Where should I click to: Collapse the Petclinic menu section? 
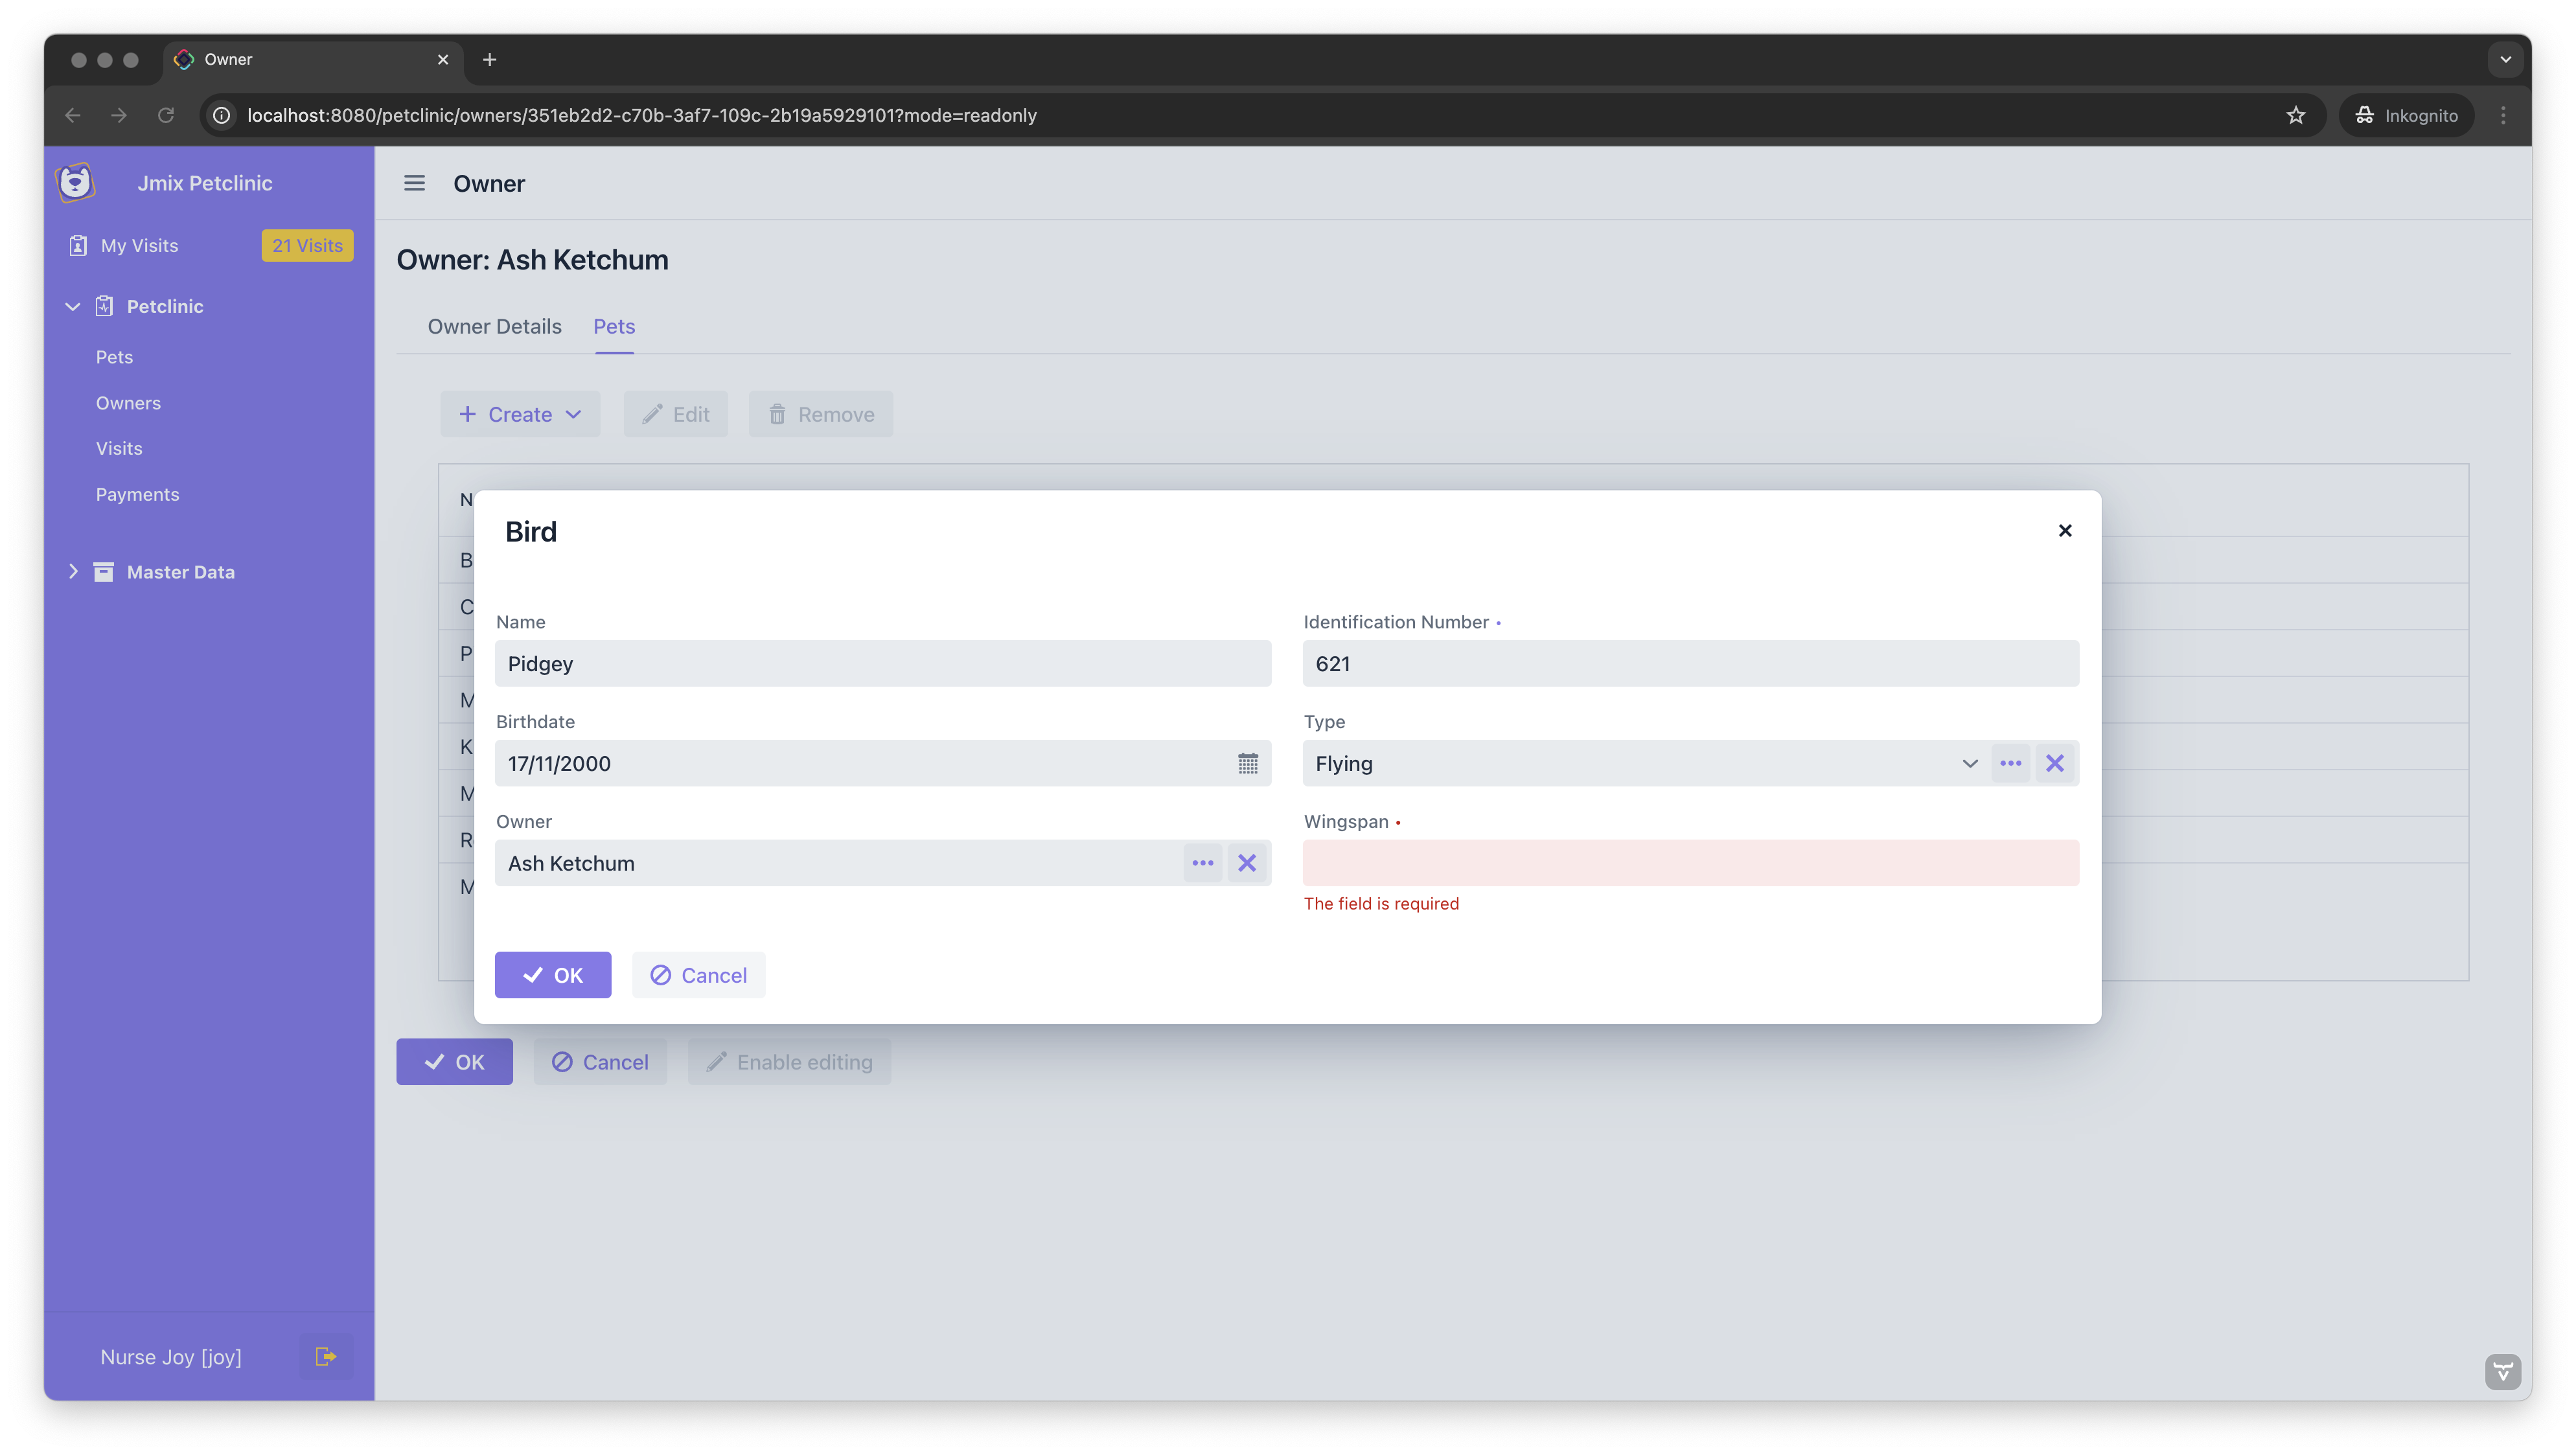[73, 307]
